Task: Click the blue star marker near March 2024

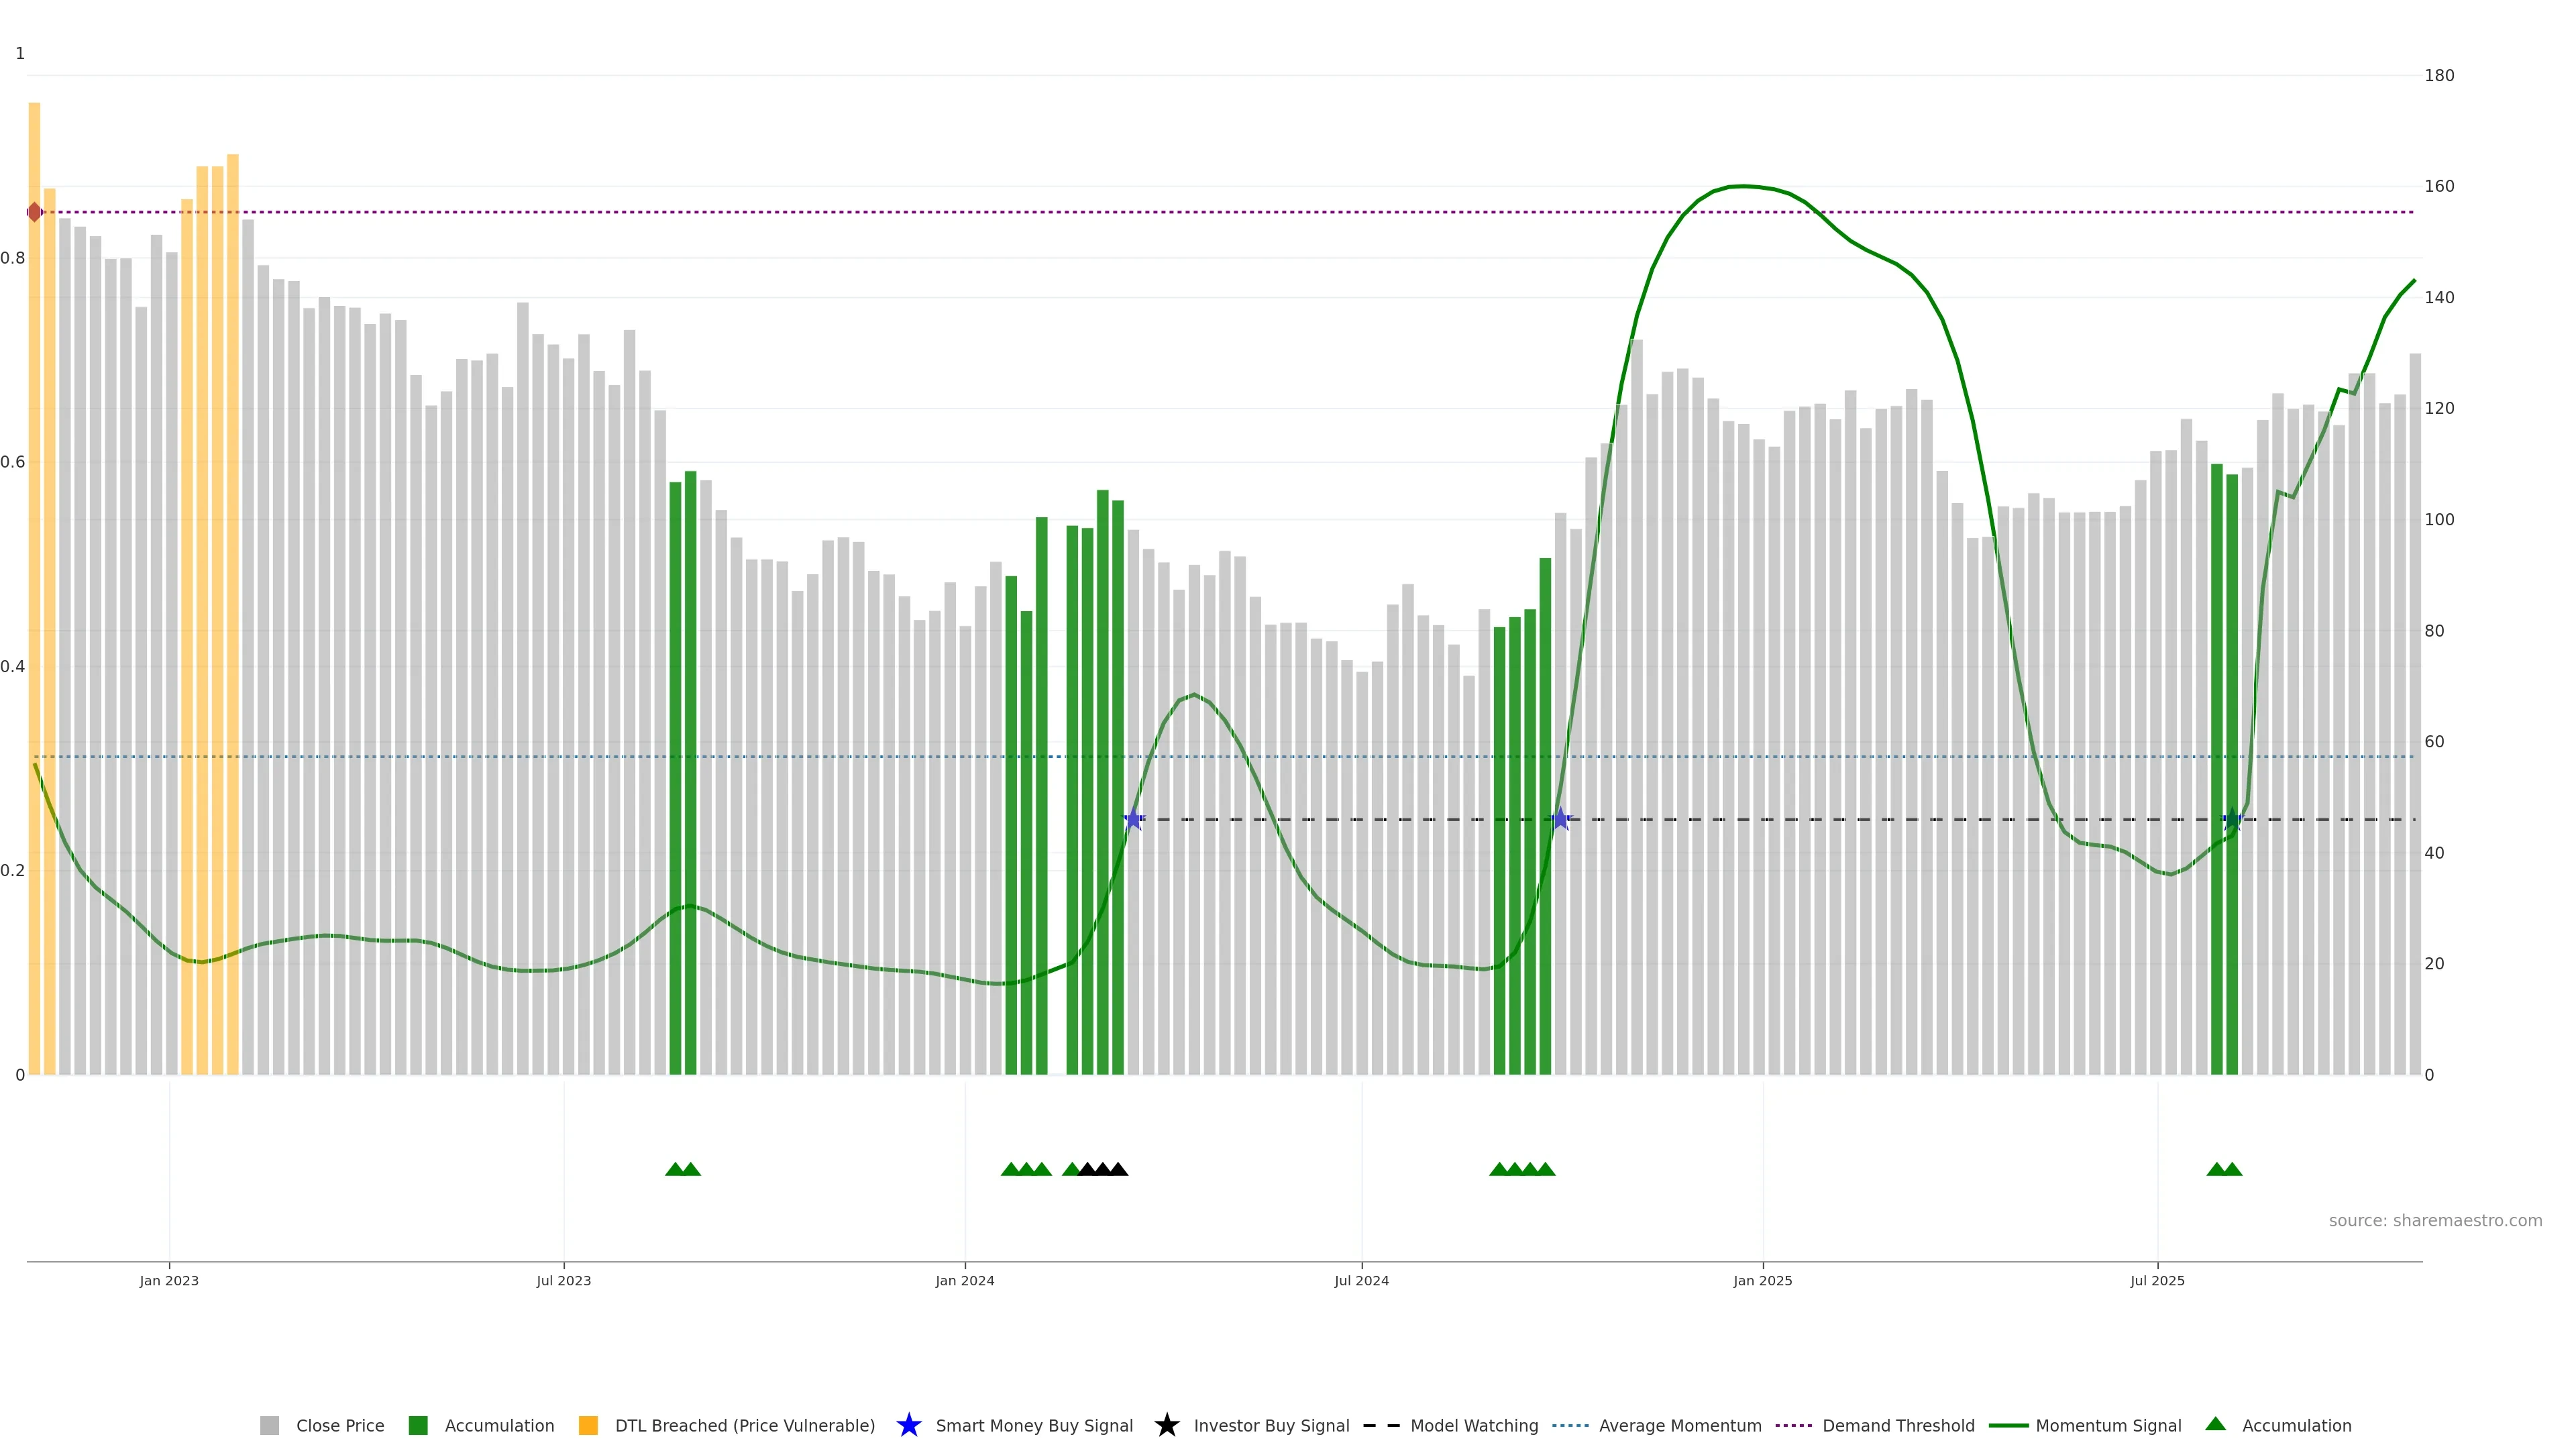Action: click(x=1133, y=819)
